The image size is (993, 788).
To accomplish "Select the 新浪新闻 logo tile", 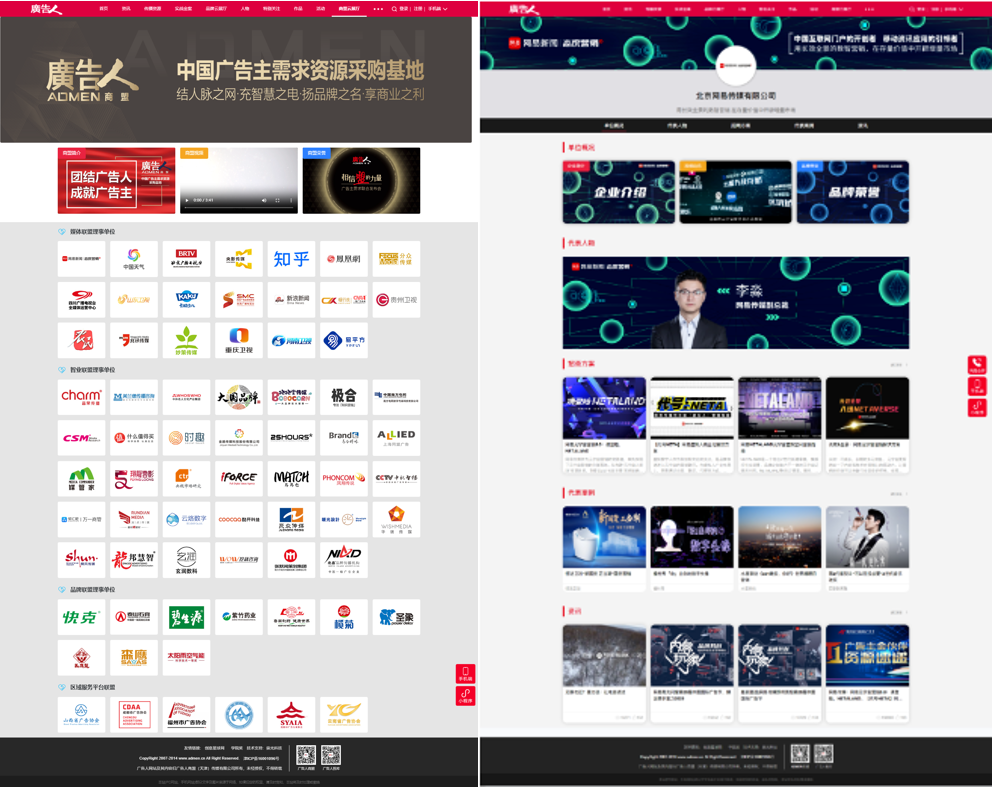I will [x=291, y=300].
